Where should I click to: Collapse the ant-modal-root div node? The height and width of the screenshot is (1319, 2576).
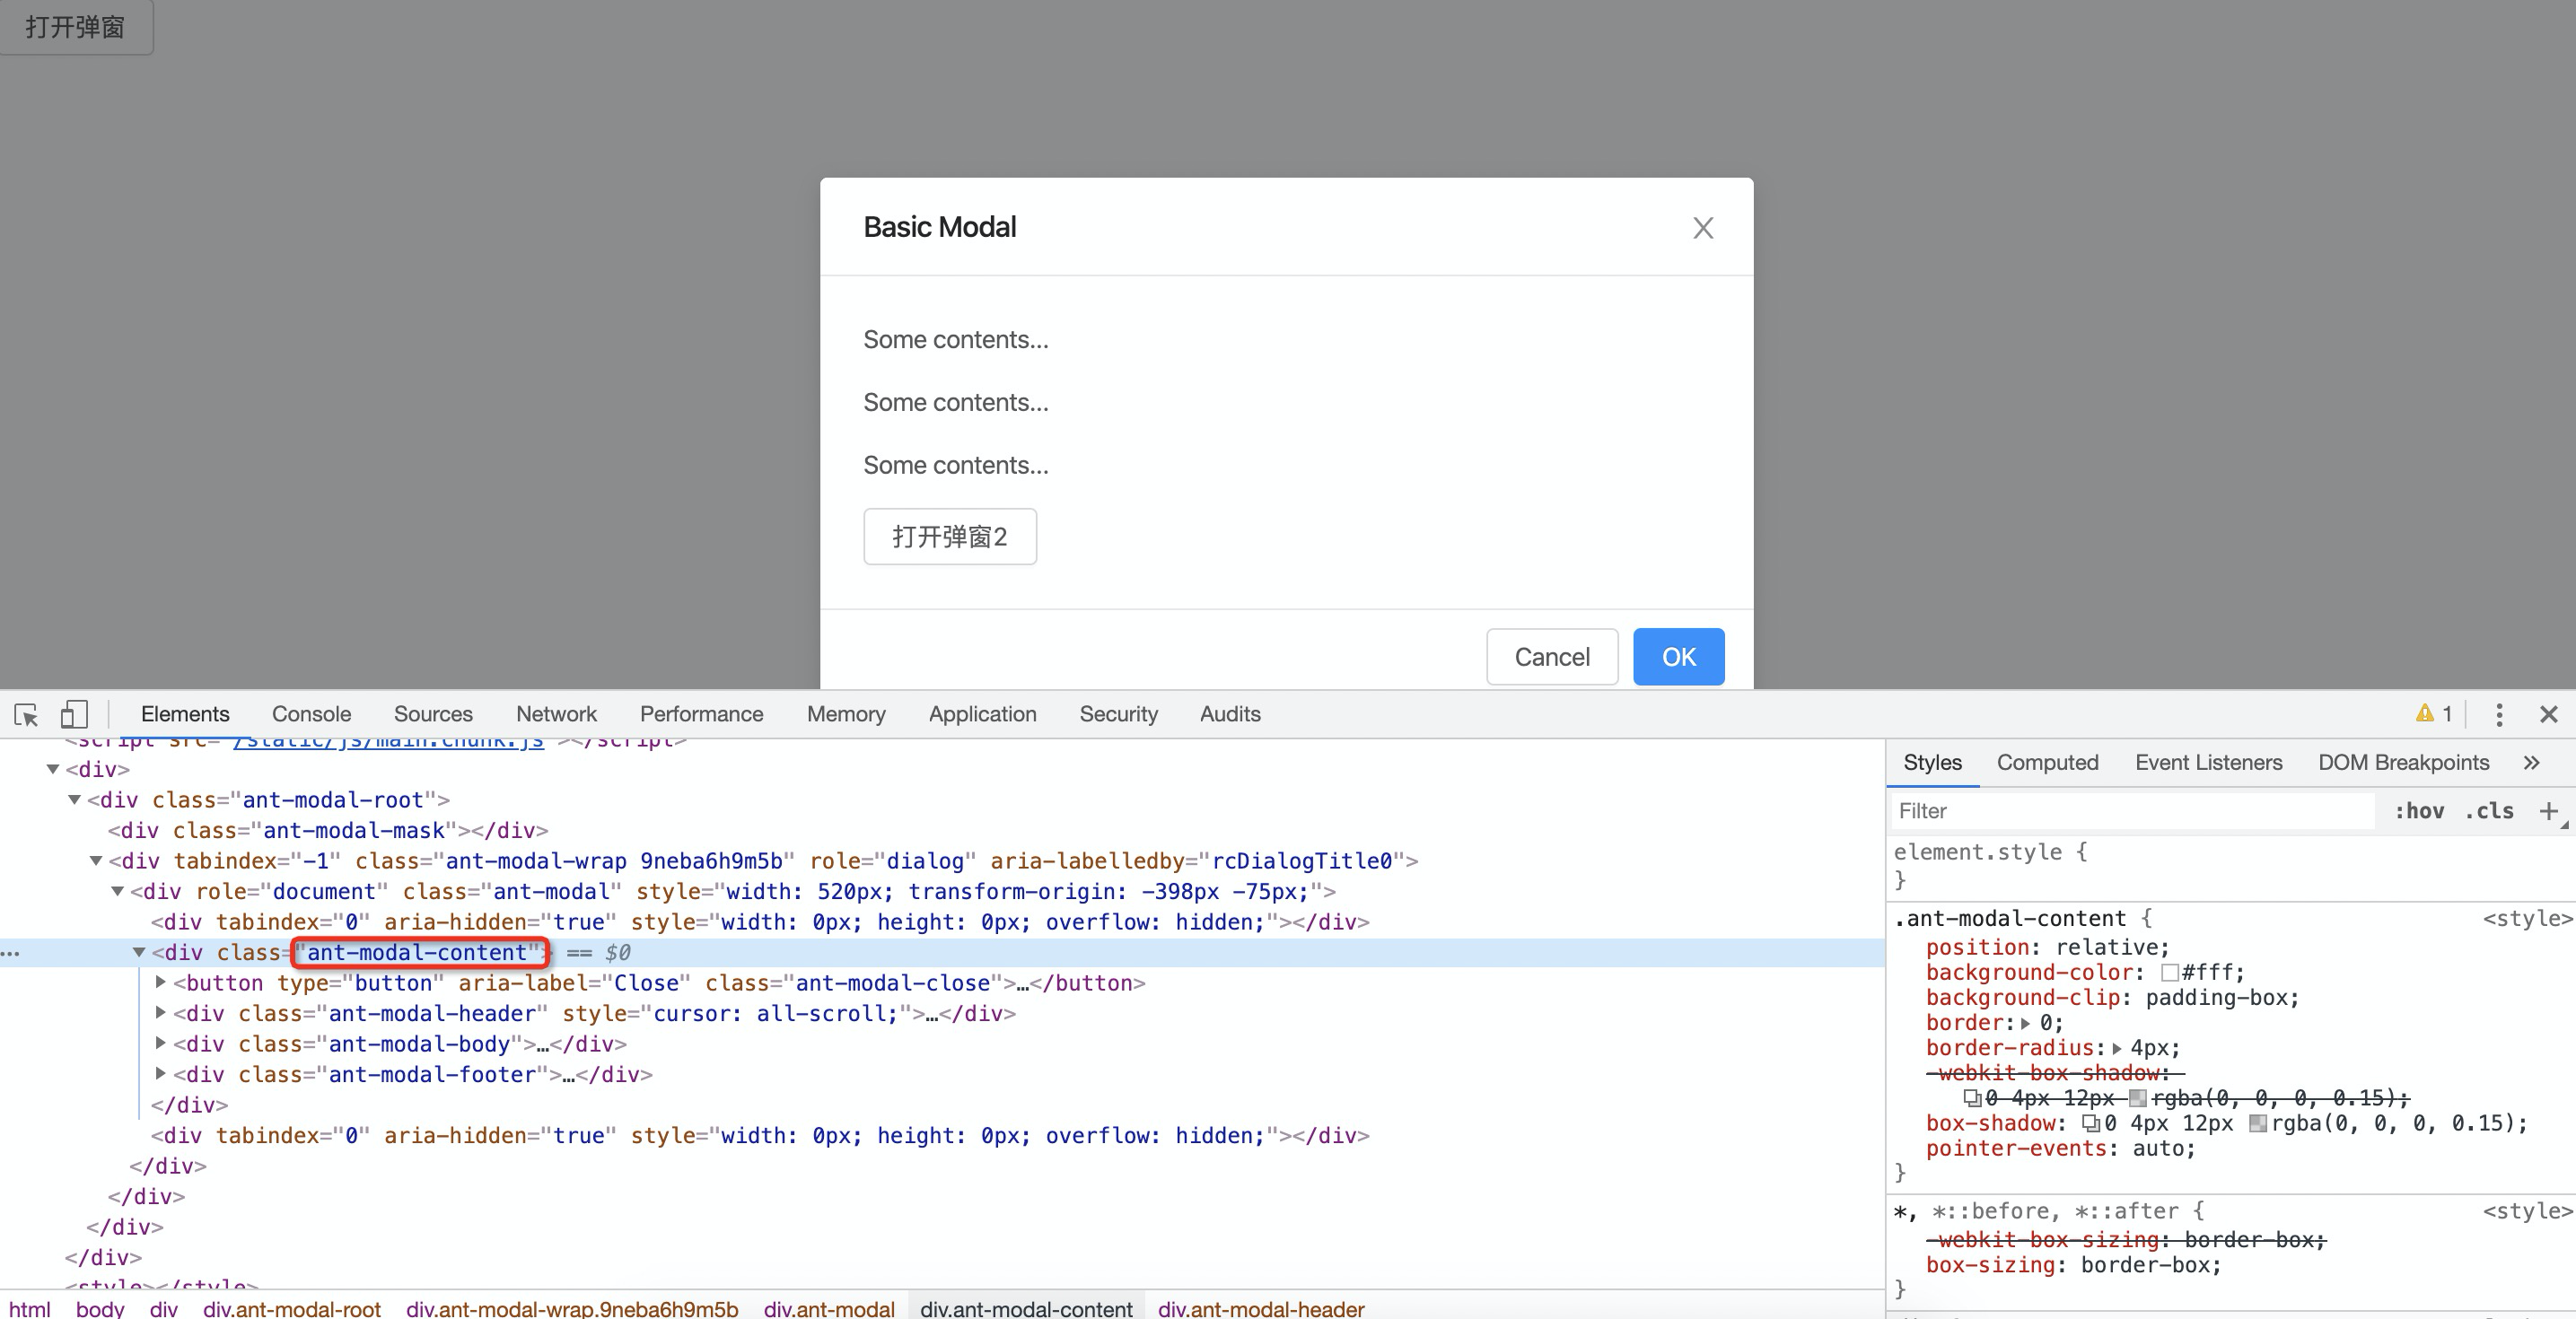74,800
